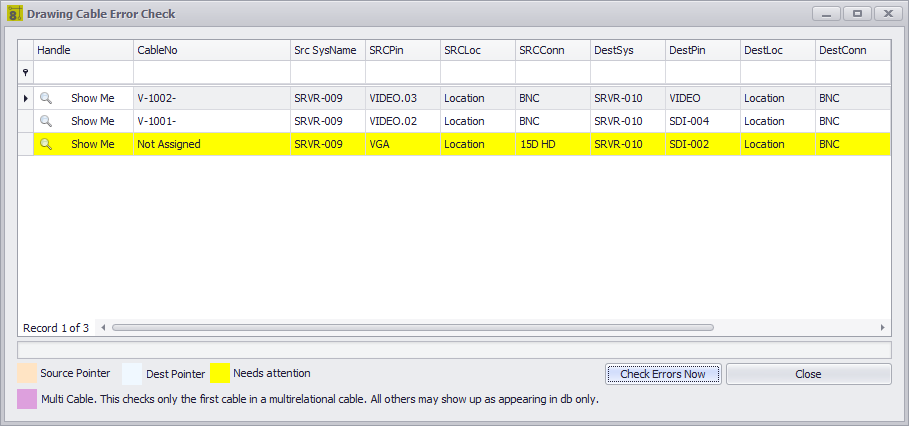Click the pink Multi Cable swatch

(x=27, y=399)
